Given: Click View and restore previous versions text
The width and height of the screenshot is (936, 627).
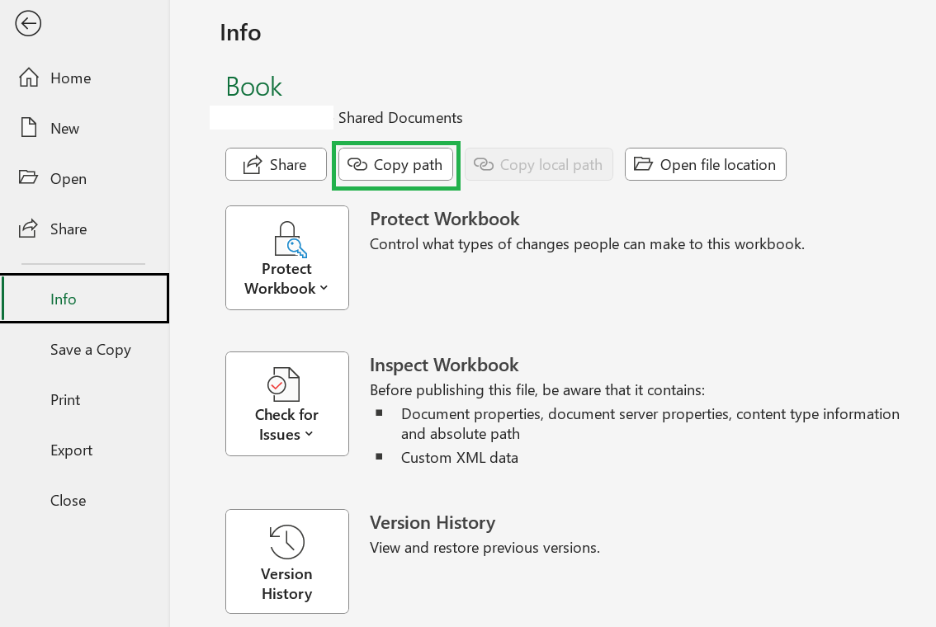Looking at the screenshot, I should pyautogui.click(x=485, y=548).
